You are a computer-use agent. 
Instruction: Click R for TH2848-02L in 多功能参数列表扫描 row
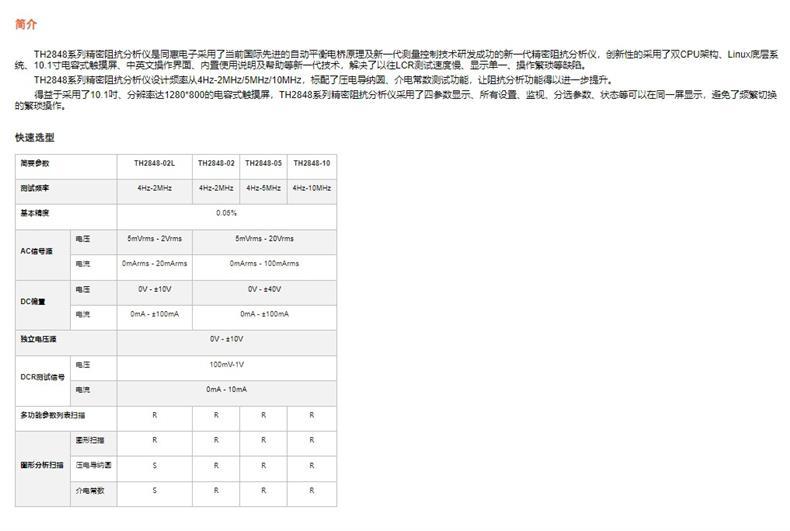[155, 415]
